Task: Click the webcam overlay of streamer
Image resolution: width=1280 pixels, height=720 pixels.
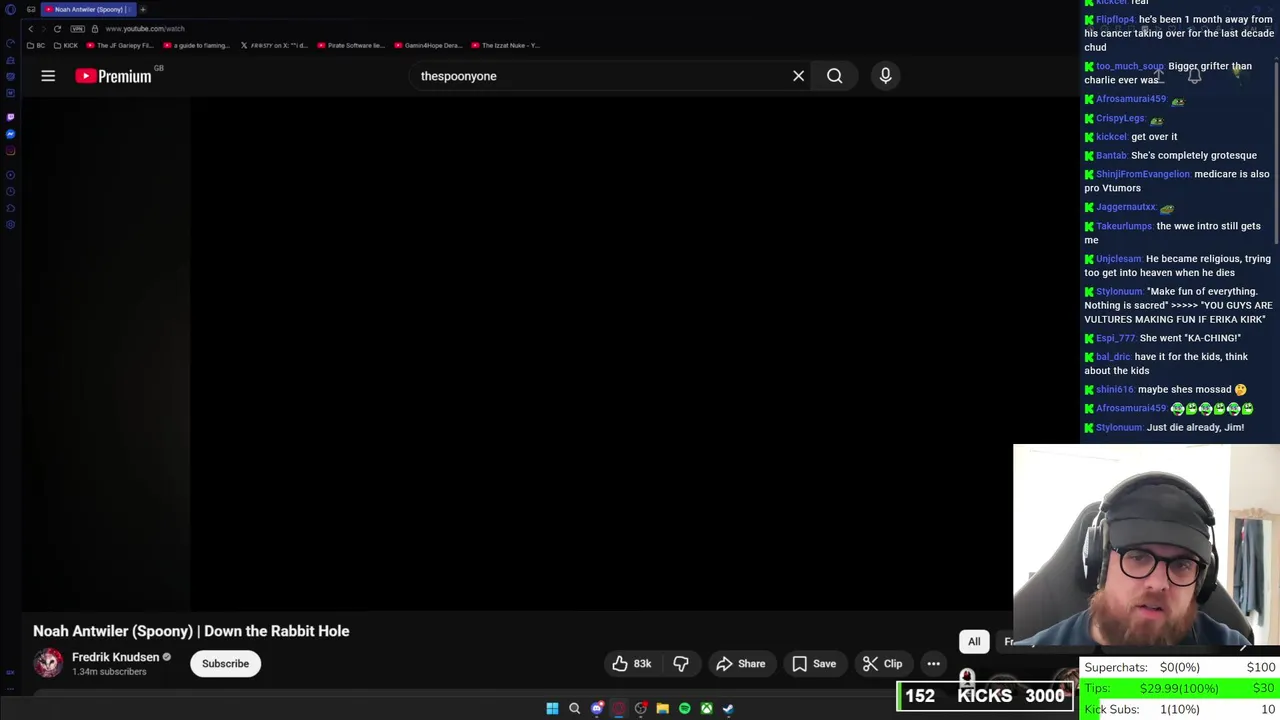Action: [1146, 546]
